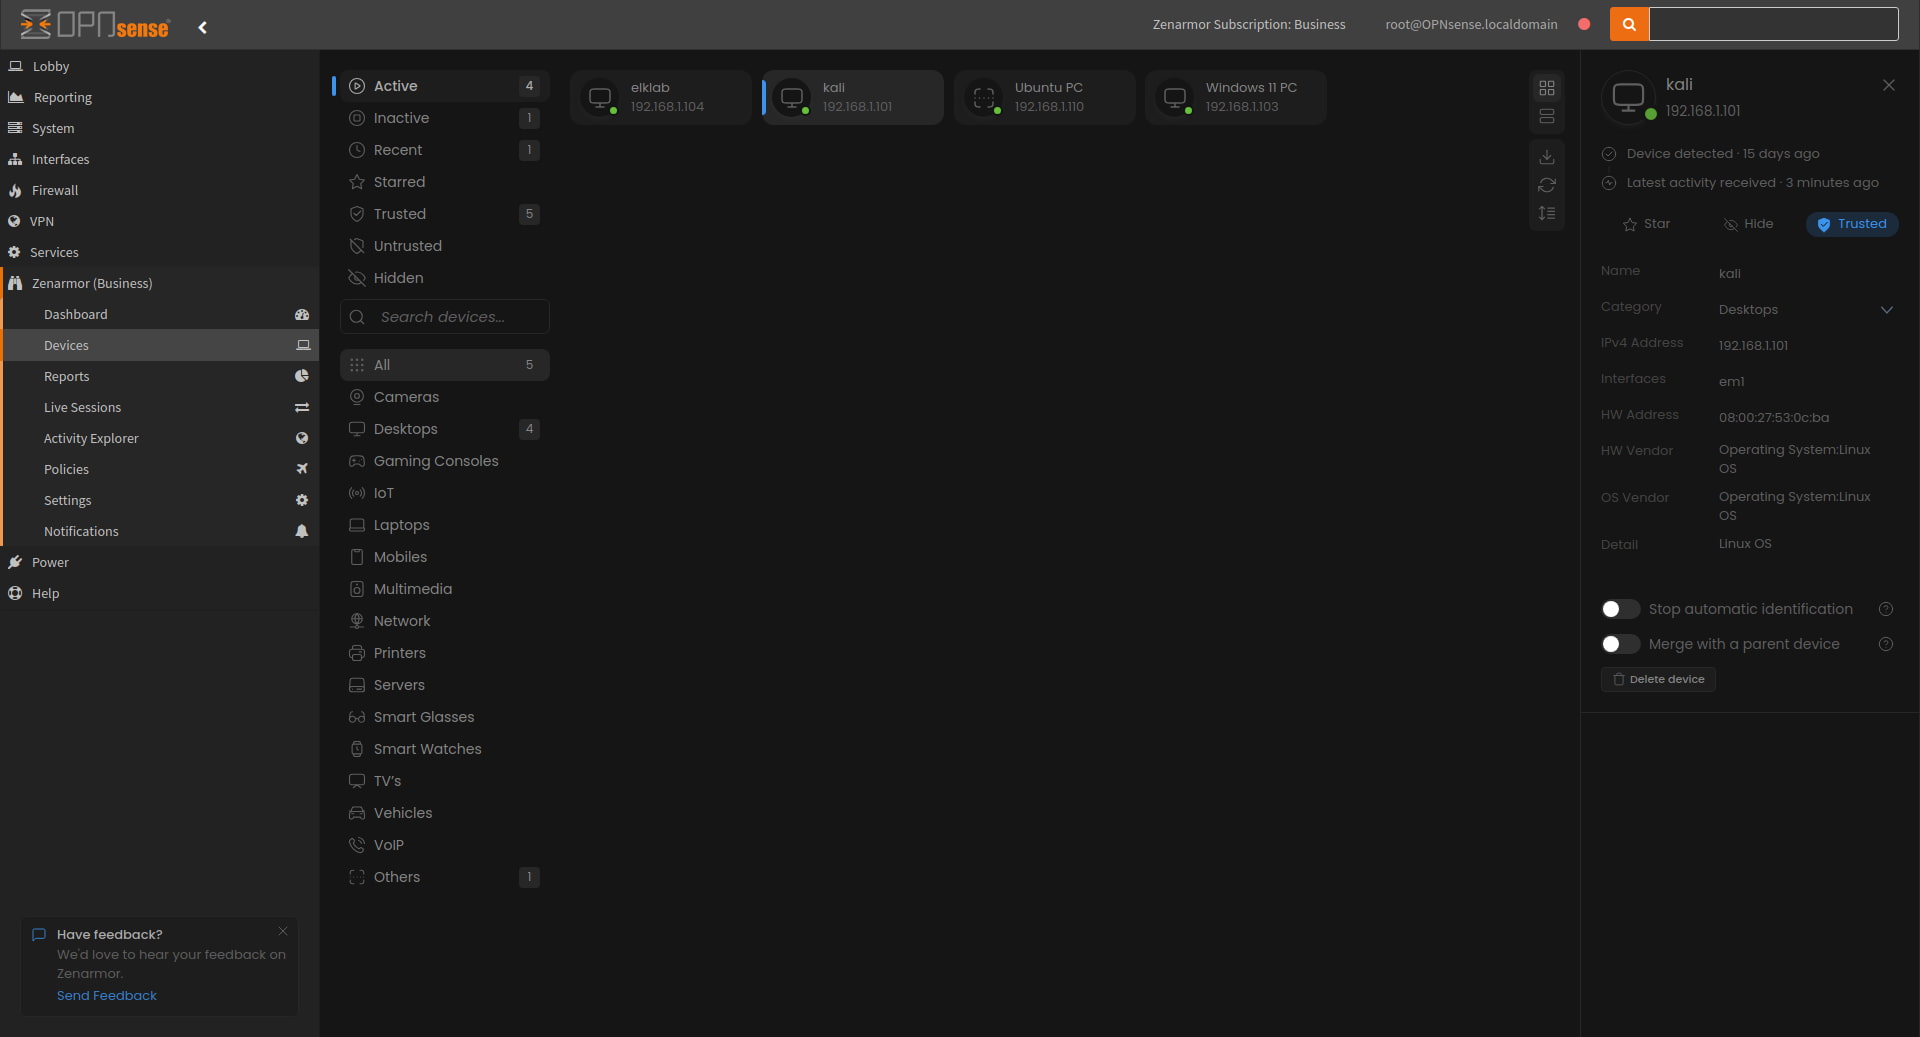Click the red status indicator dot
The width and height of the screenshot is (1920, 1037).
click(x=1584, y=24)
